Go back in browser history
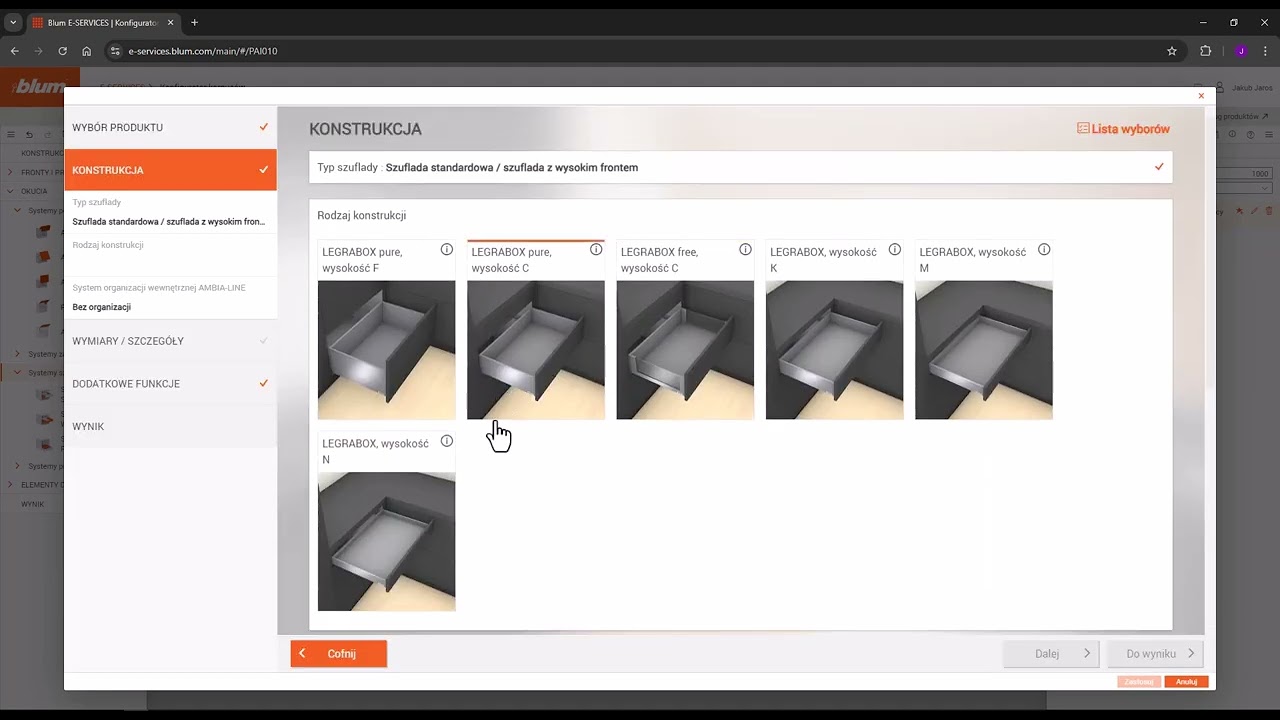Viewport: 1280px width, 720px height. tap(15, 51)
